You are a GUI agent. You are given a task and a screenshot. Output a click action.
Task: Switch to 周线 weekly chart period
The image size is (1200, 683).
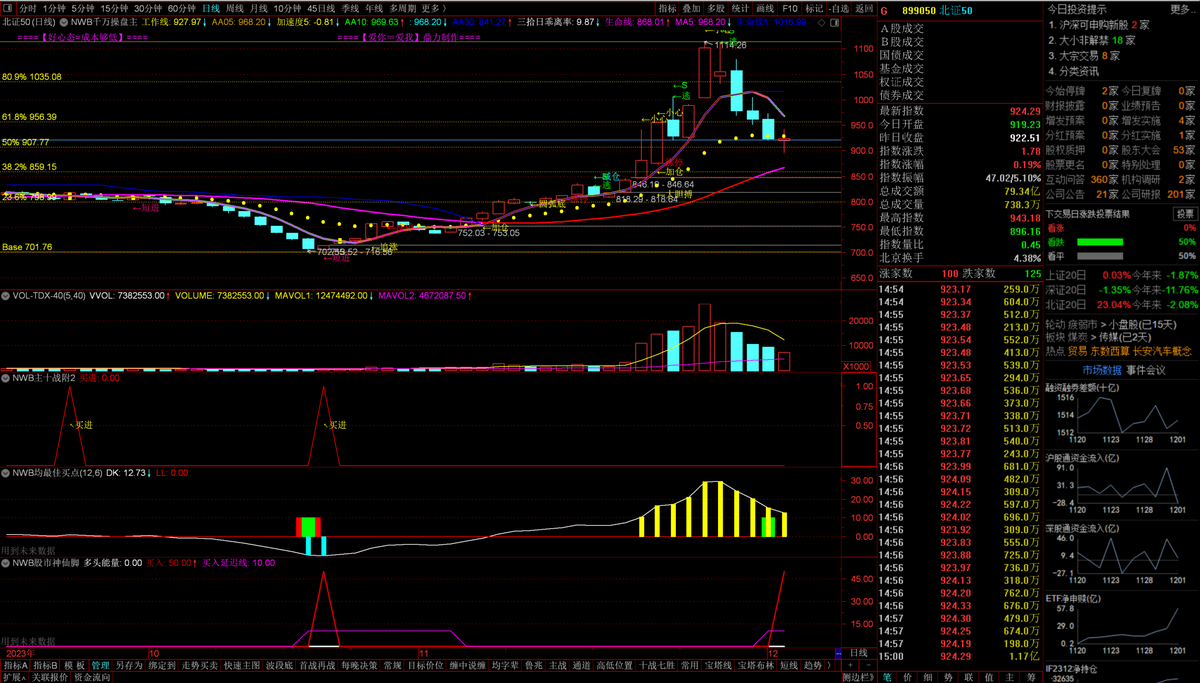pos(237,7)
